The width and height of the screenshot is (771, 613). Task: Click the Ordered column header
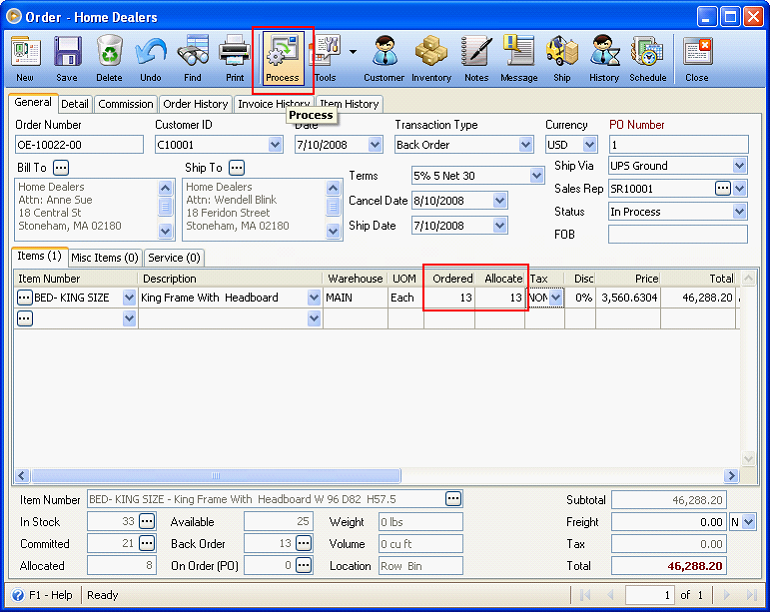[x=449, y=278]
